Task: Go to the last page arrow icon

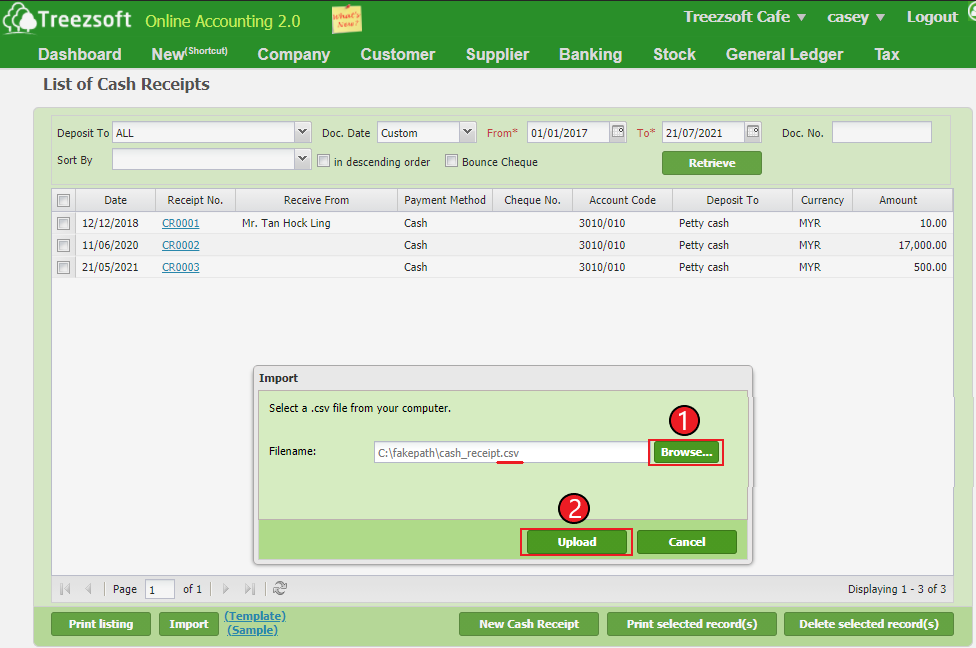Action: pos(250,589)
